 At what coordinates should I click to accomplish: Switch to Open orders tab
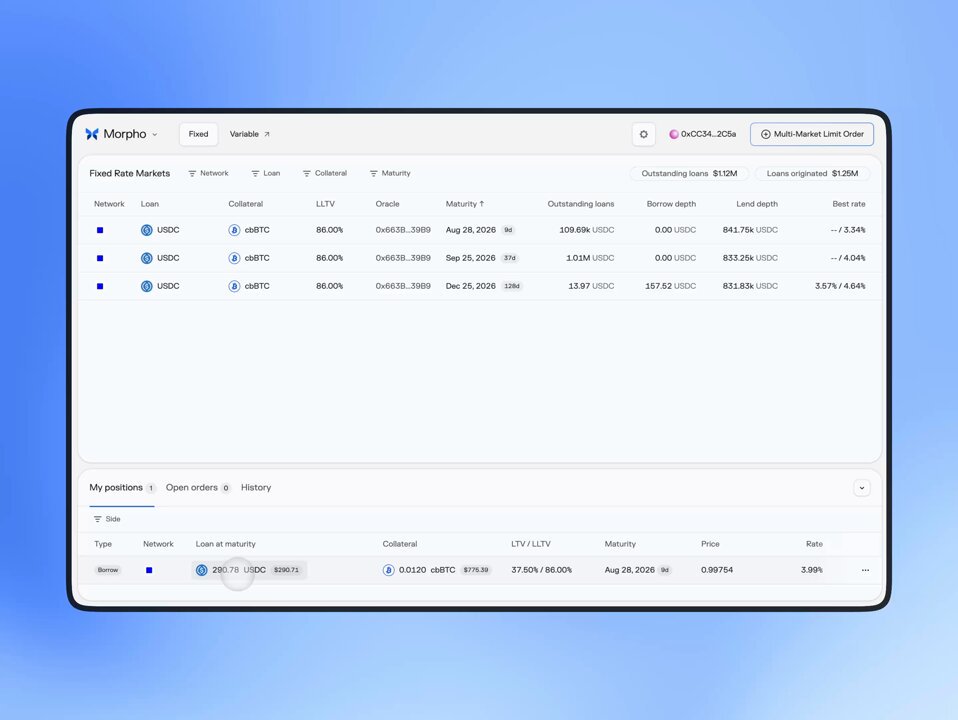click(198, 488)
